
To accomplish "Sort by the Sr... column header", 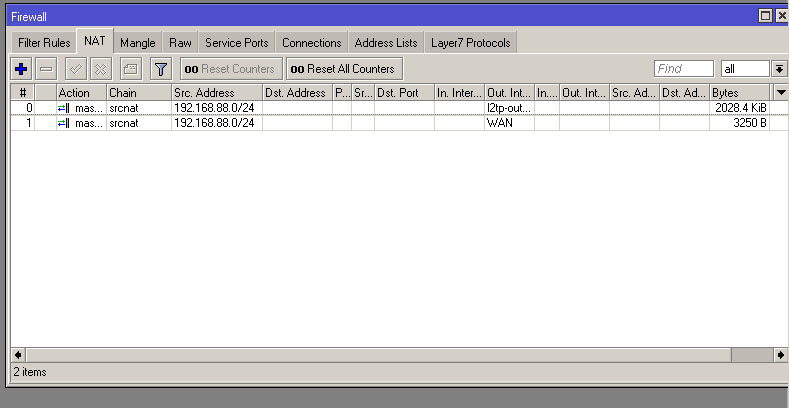I will (363, 93).
